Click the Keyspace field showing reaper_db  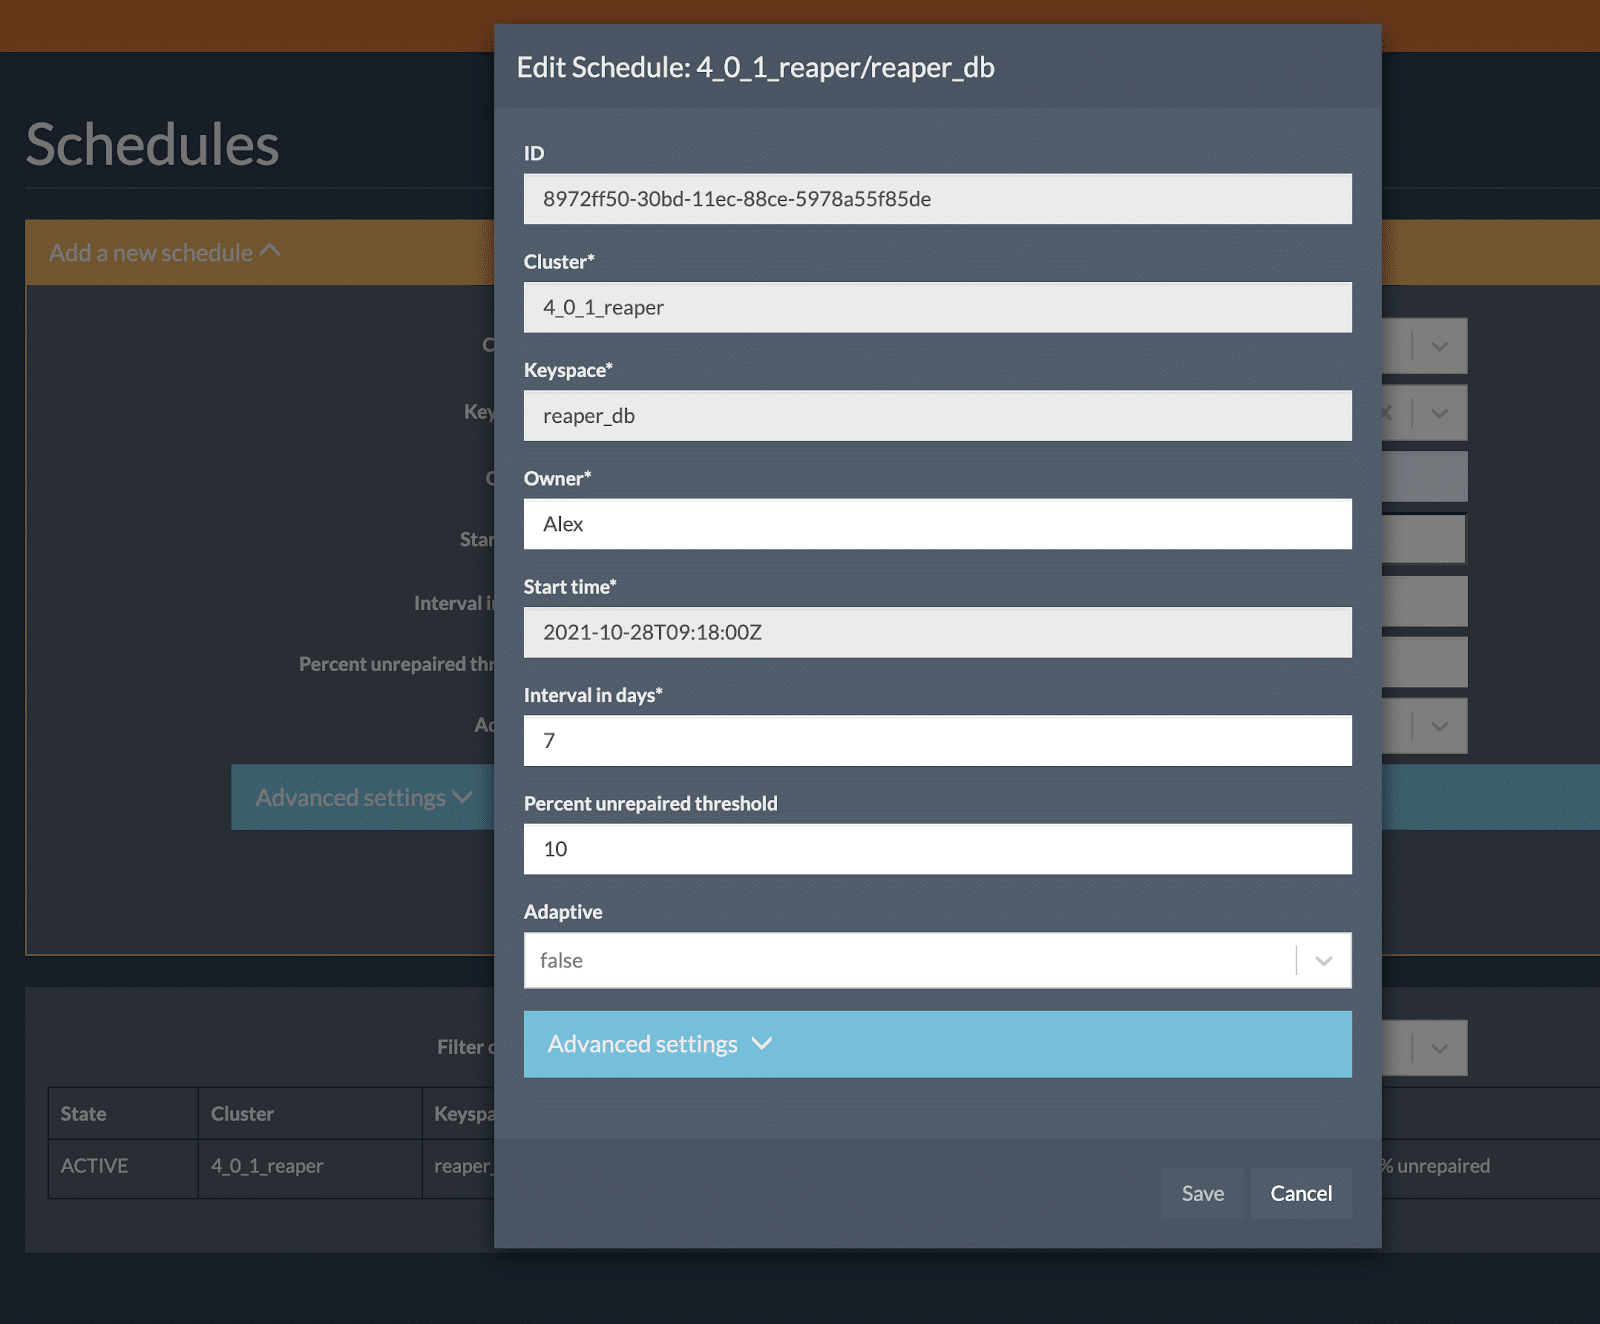click(x=937, y=416)
